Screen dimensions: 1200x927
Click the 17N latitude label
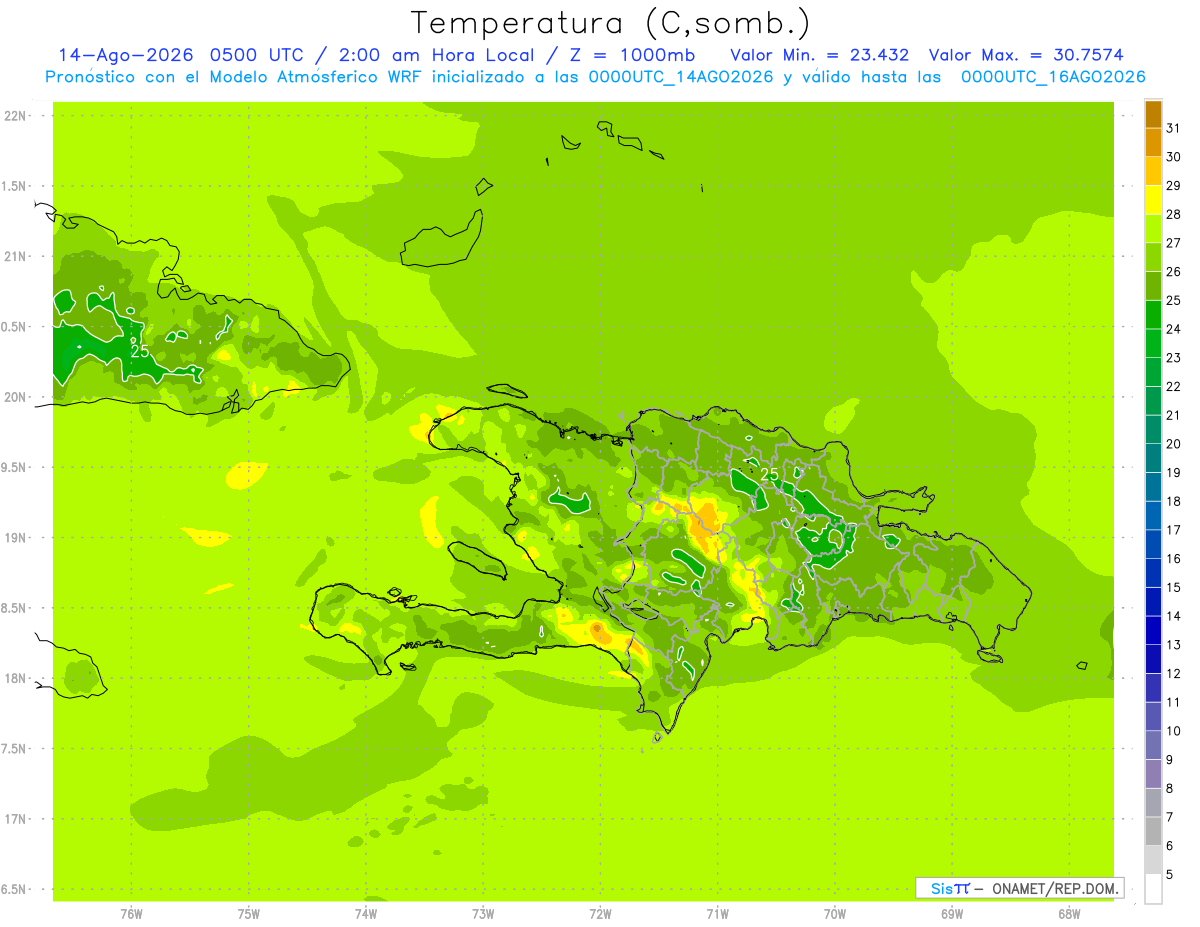16,819
